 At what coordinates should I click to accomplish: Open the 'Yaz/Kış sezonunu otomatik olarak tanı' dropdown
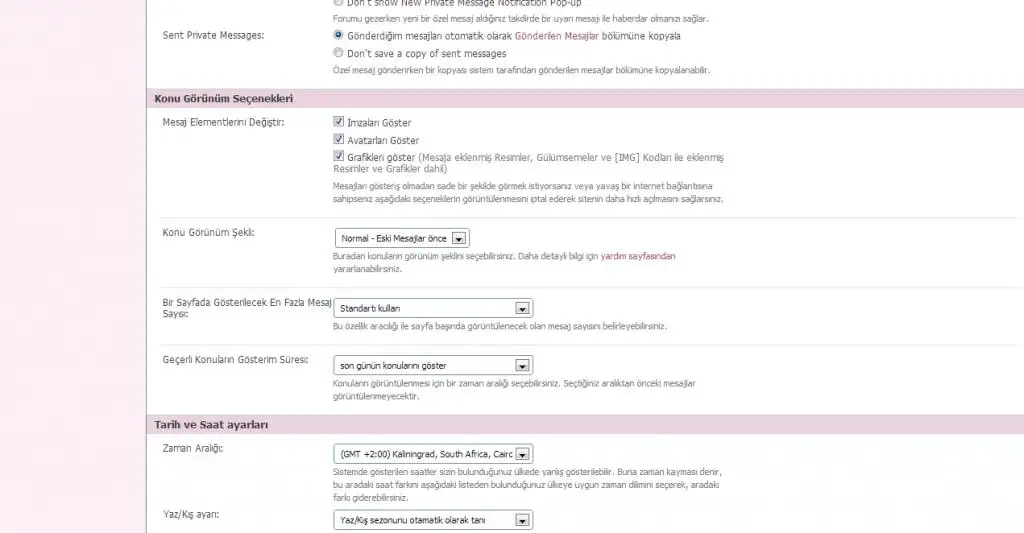coord(433,520)
